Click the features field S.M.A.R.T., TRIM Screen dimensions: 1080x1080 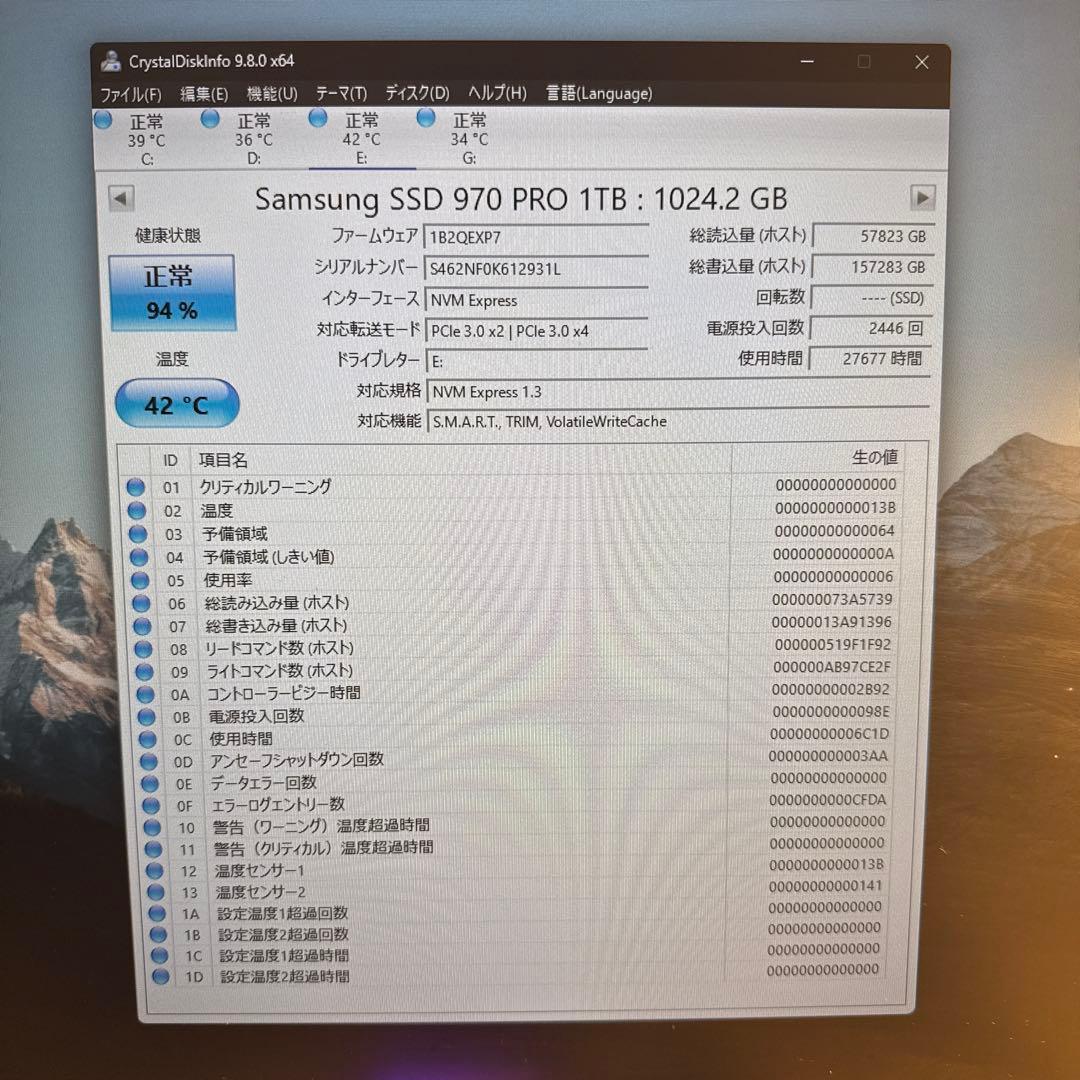[678, 422]
